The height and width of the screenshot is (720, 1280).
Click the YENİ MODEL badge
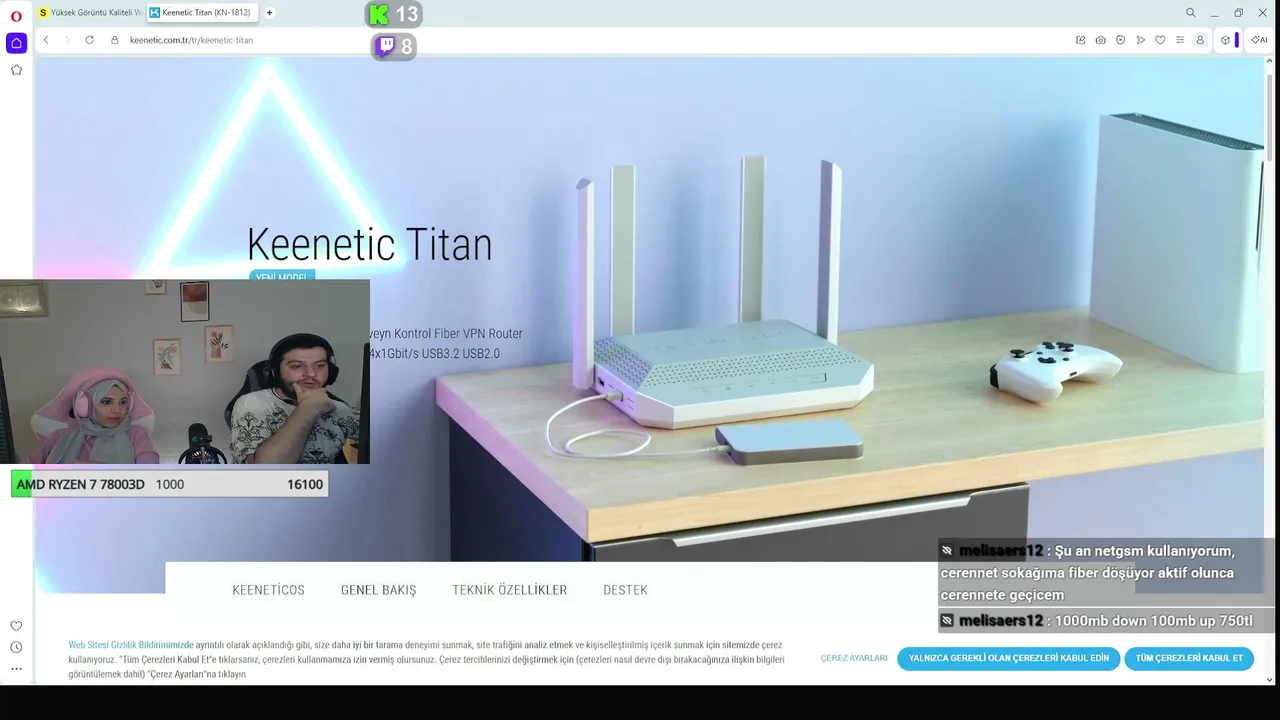[282, 277]
